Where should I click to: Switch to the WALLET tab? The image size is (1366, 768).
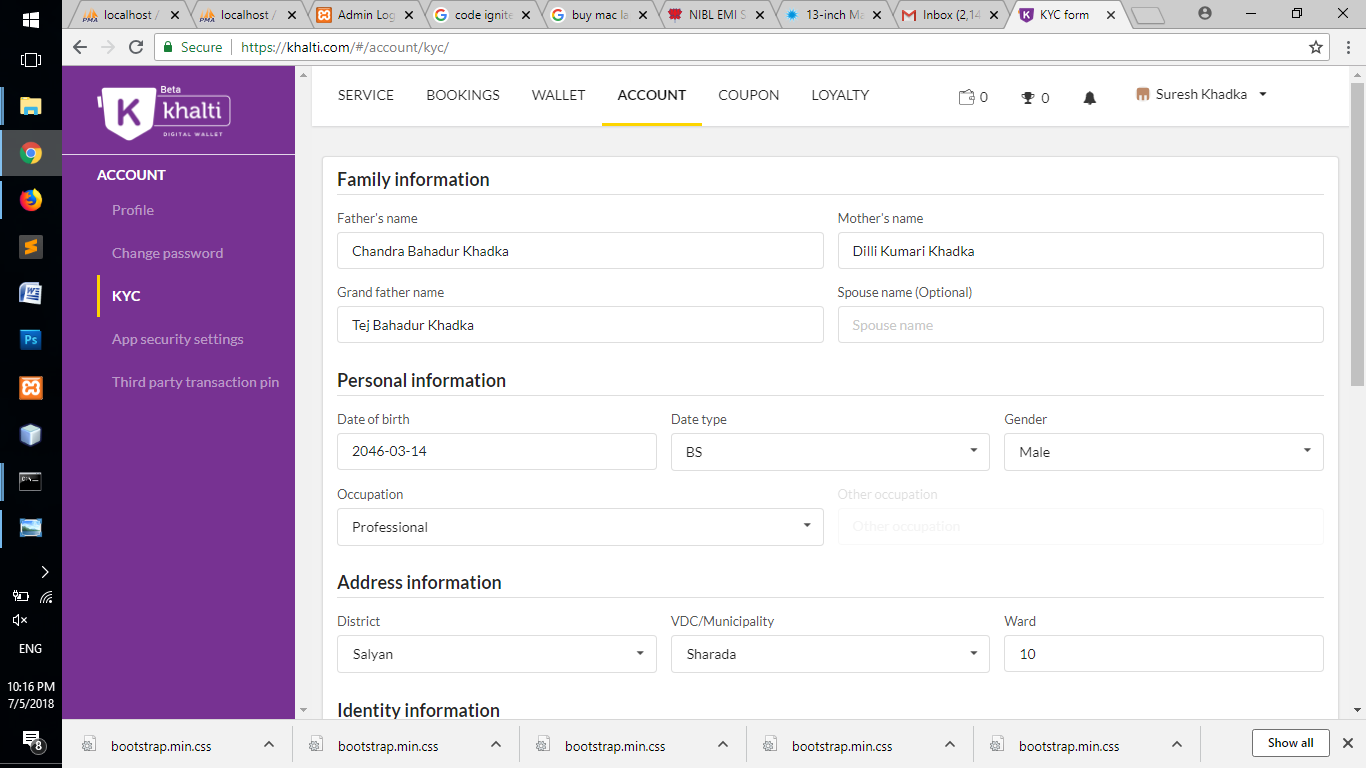[x=558, y=95]
